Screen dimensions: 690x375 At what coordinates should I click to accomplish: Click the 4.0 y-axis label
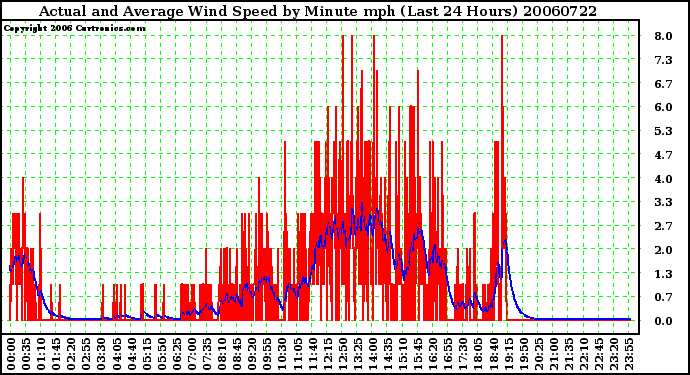pos(663,179)
